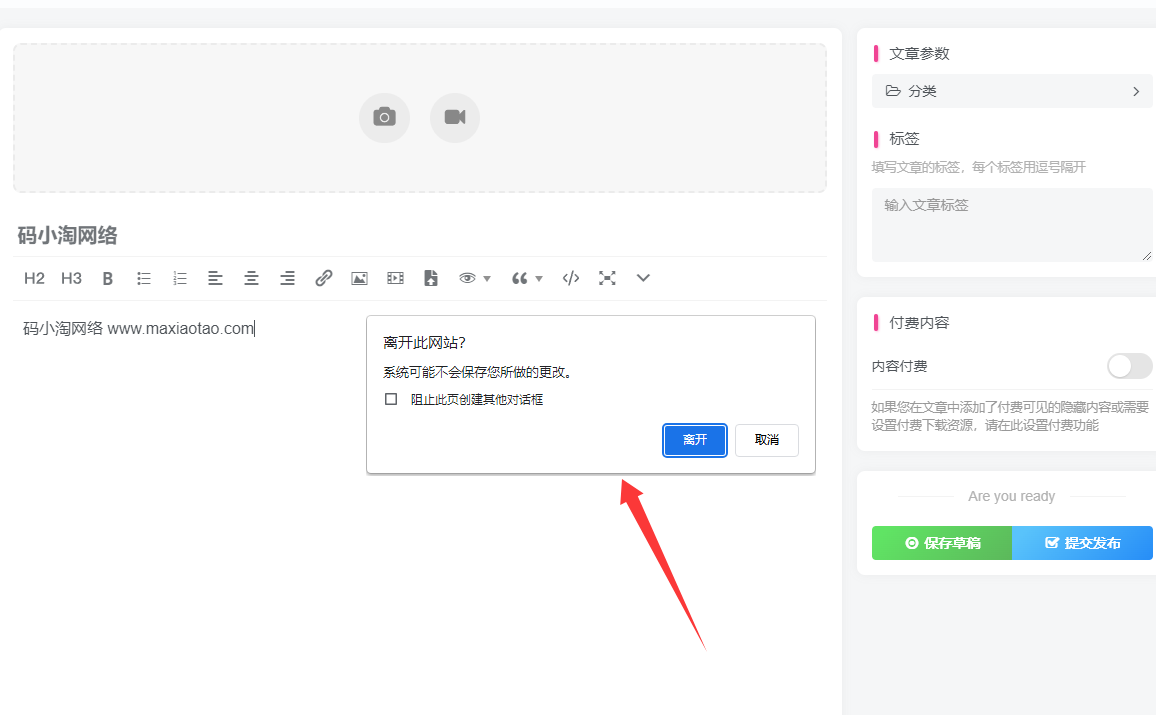Click the article tags input field
Screen dimensions: 1156x715
coord(1012,224)
